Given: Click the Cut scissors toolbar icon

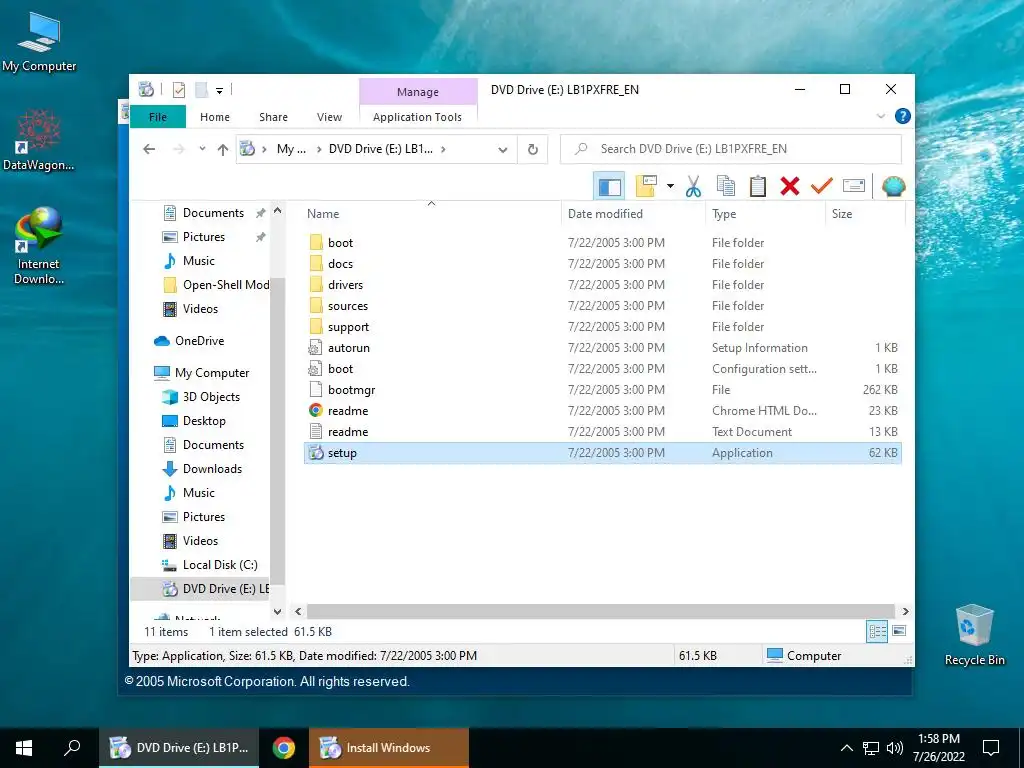Looking at the screenshot, I should click(693, 187).
